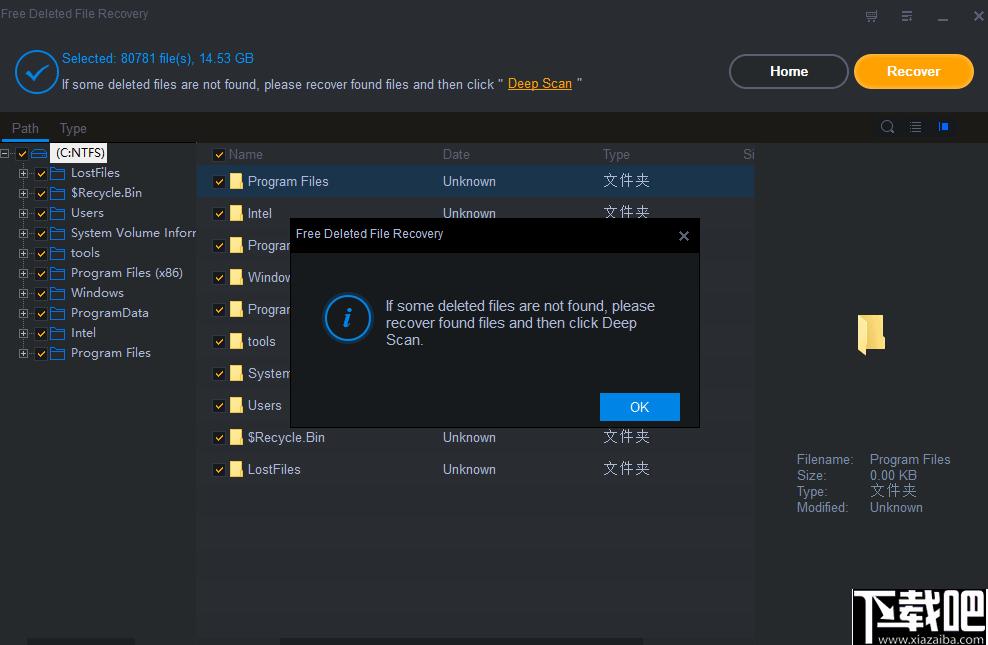Screen dimensions: 988x645
Task: Click folder icon of tools list row
Action: pyautogui.click(x=236, y=341)
